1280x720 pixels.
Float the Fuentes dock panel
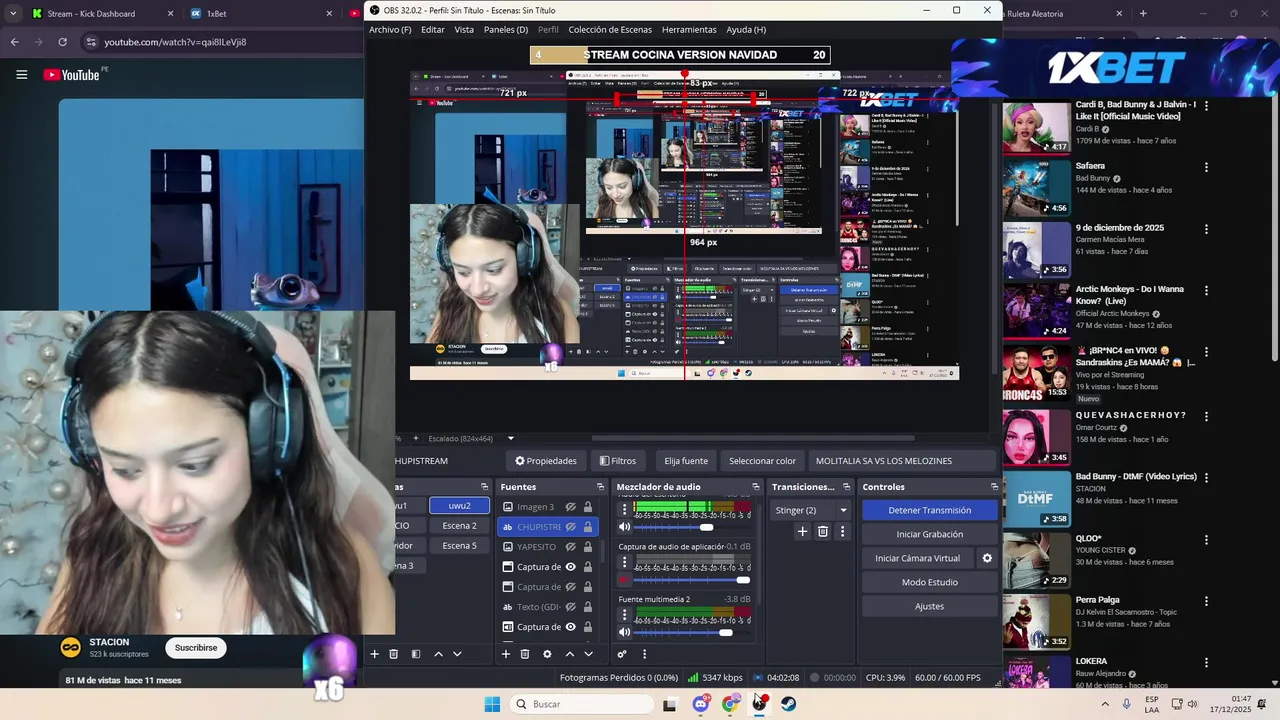[x=600, y=487]
